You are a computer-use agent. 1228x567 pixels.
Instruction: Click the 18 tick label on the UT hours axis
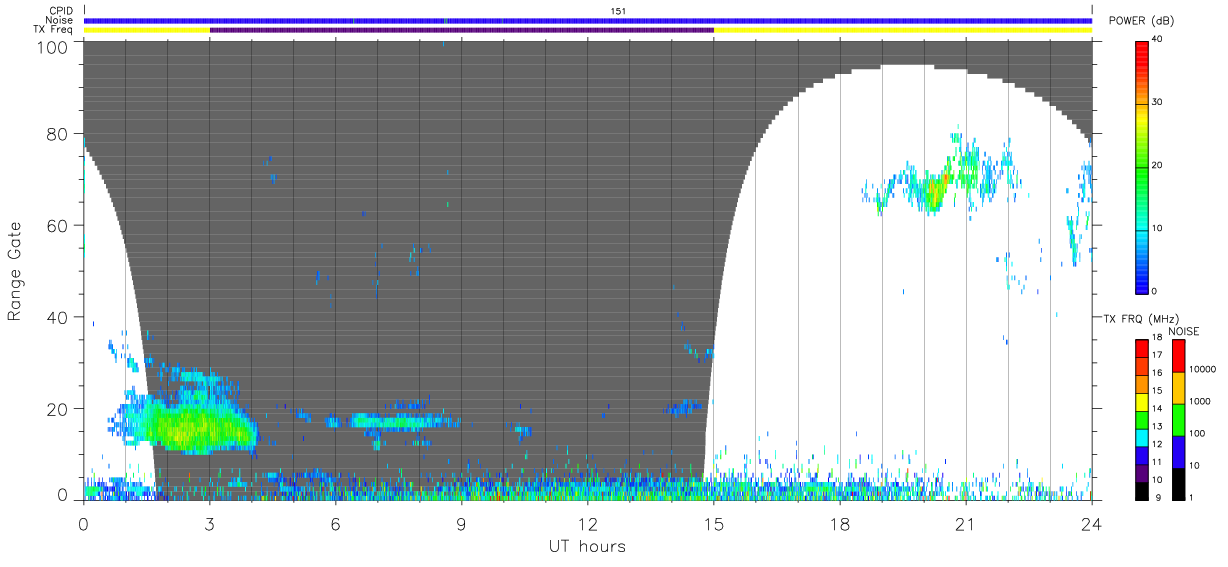(840, 524)
